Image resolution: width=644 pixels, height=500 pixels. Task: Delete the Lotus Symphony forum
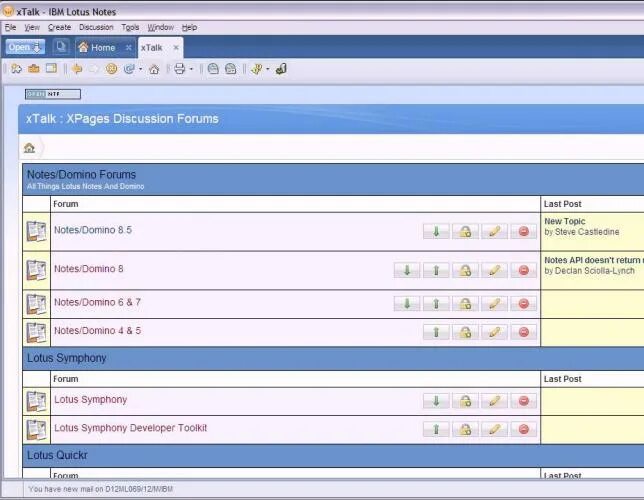pyautogui.click(x=524, y=401)
